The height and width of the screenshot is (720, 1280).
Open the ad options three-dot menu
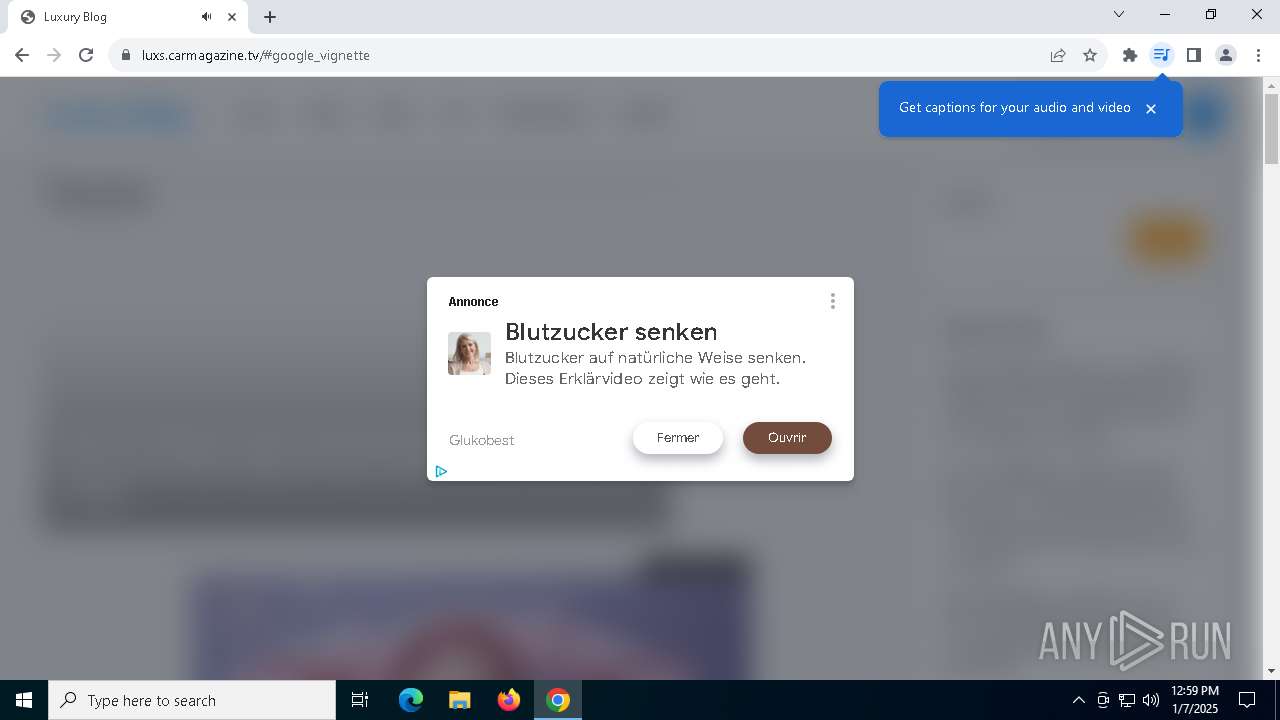pyautogui.click(x=832, y=301)
